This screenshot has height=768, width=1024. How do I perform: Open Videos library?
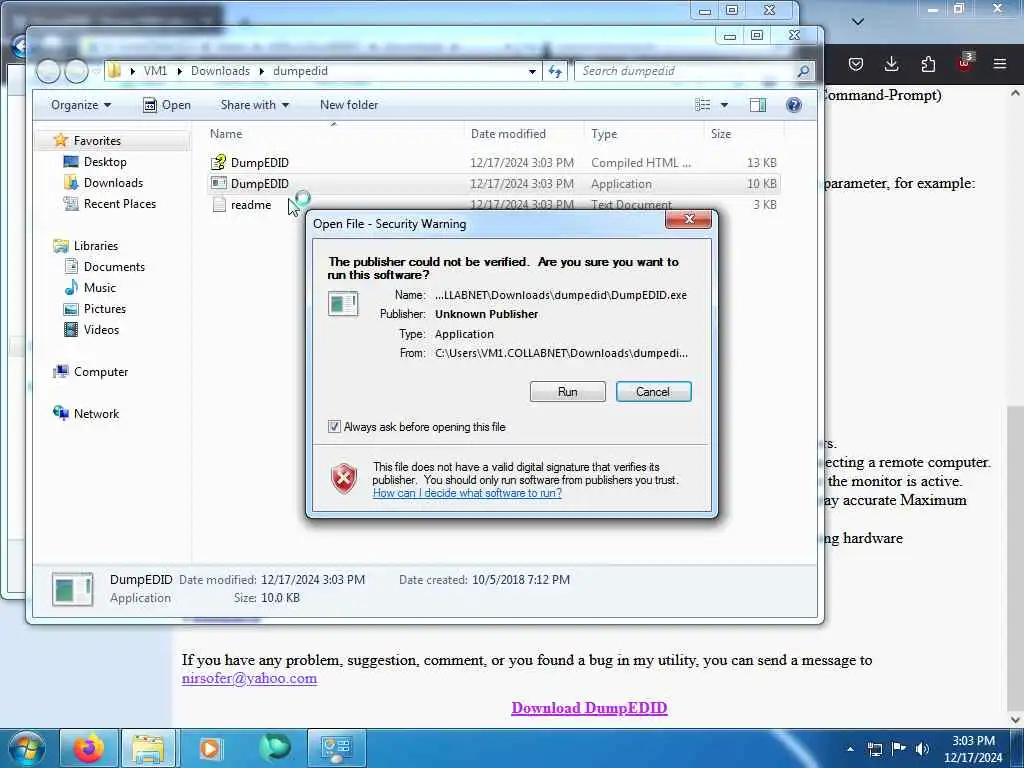click(x=101, y=330)
